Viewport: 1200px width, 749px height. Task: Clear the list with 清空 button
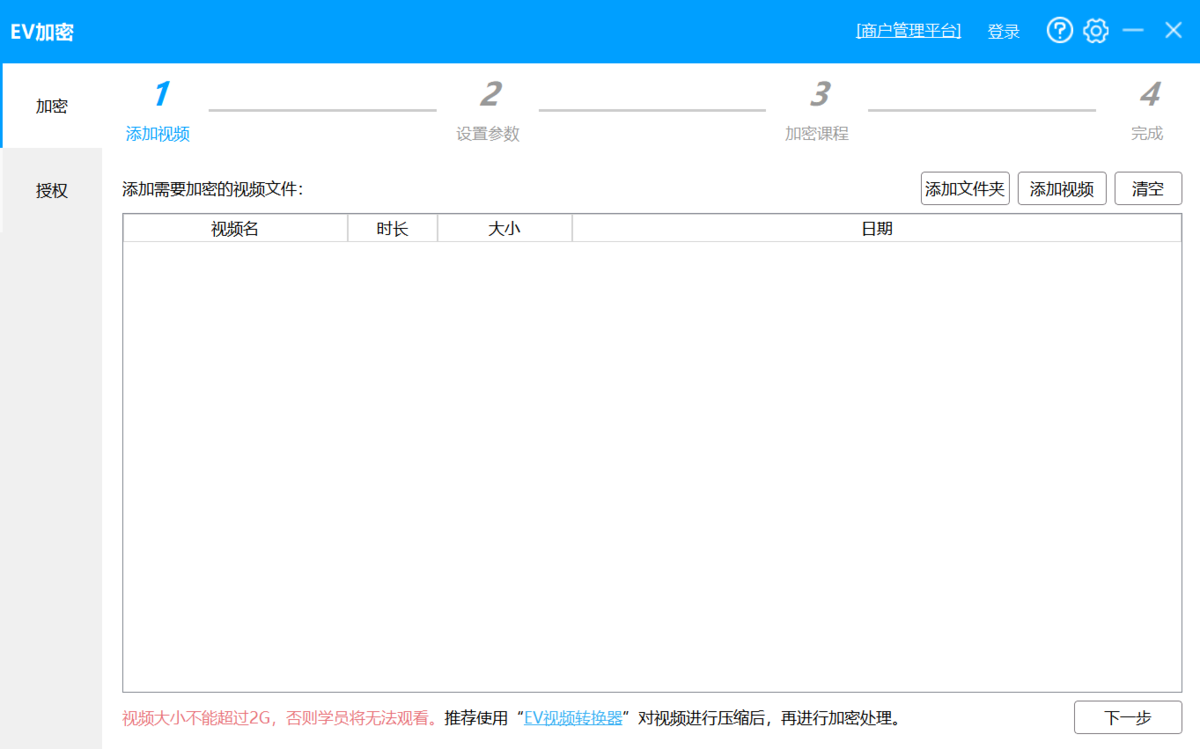1148,188
